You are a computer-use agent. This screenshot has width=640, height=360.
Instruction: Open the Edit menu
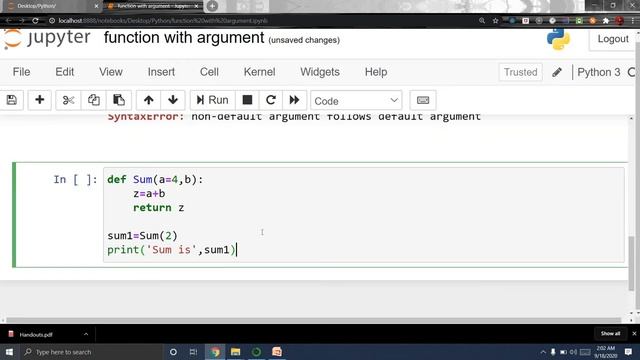(64, 72)
